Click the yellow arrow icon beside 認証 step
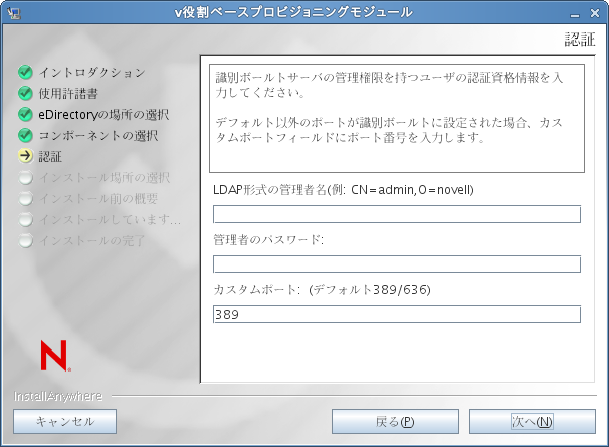The width and height of the screenshot is (609, 447). pos(25,156)
